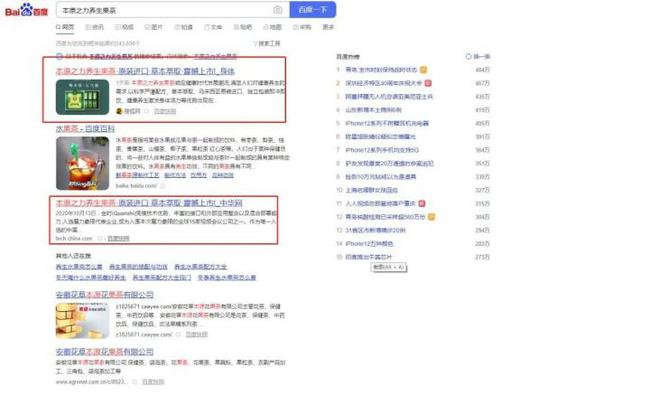This screenshot has height=395, width=650.
Task: Open the 地图 map tab
Action: pos(272,27)
